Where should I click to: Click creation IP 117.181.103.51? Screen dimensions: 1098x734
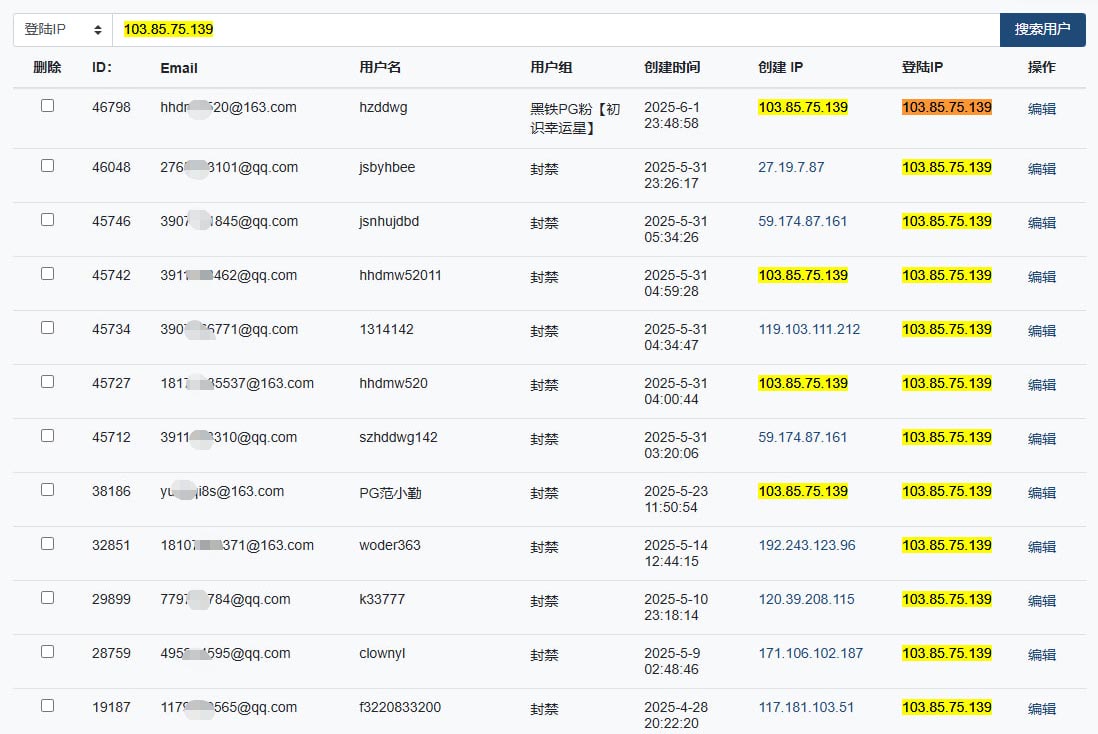click(806, 707)
